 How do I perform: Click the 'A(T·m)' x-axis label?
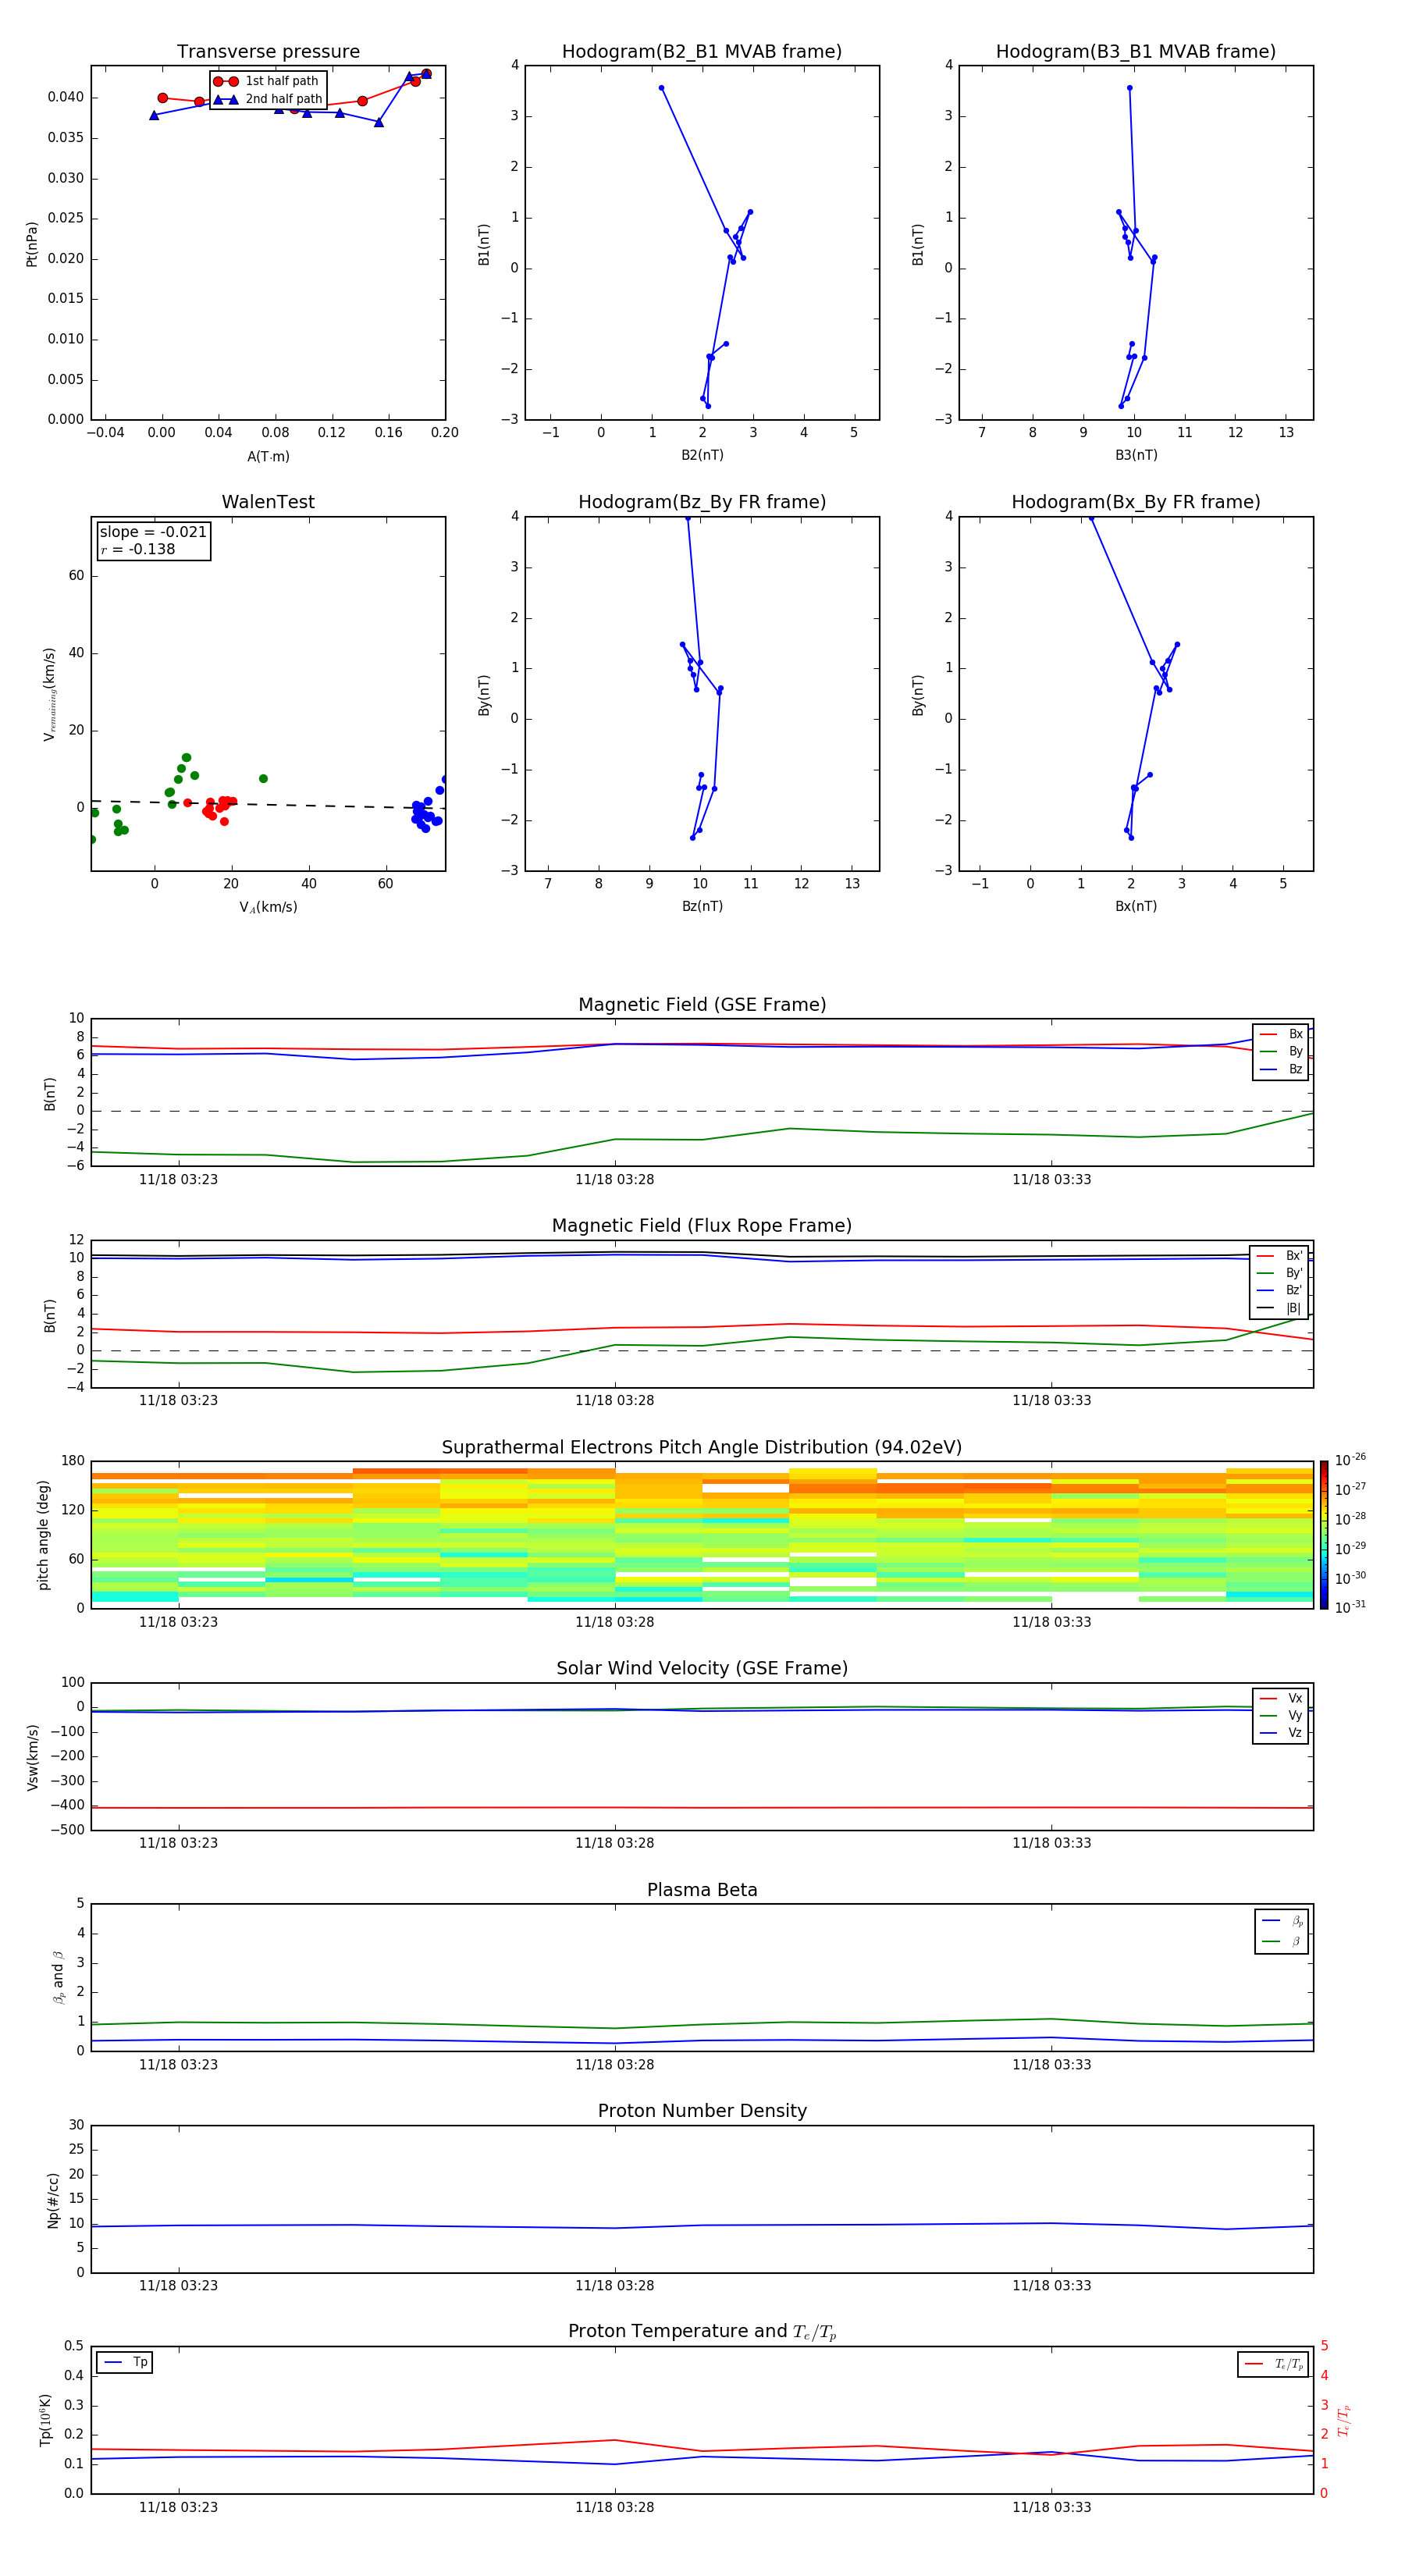(268, 456)
